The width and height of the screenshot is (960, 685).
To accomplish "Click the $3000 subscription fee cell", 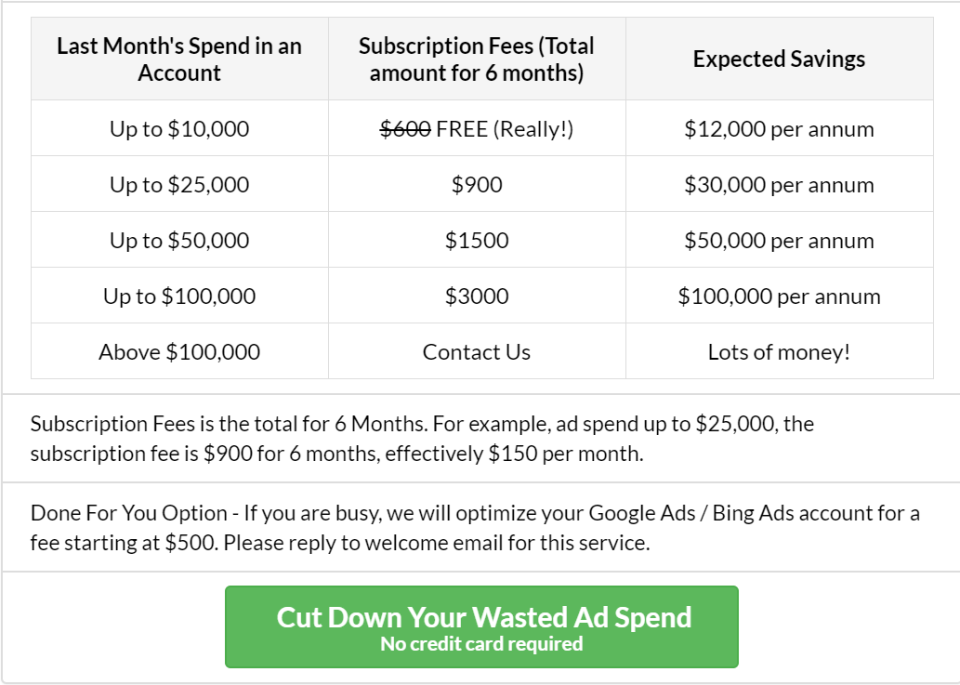I will 476,297.
